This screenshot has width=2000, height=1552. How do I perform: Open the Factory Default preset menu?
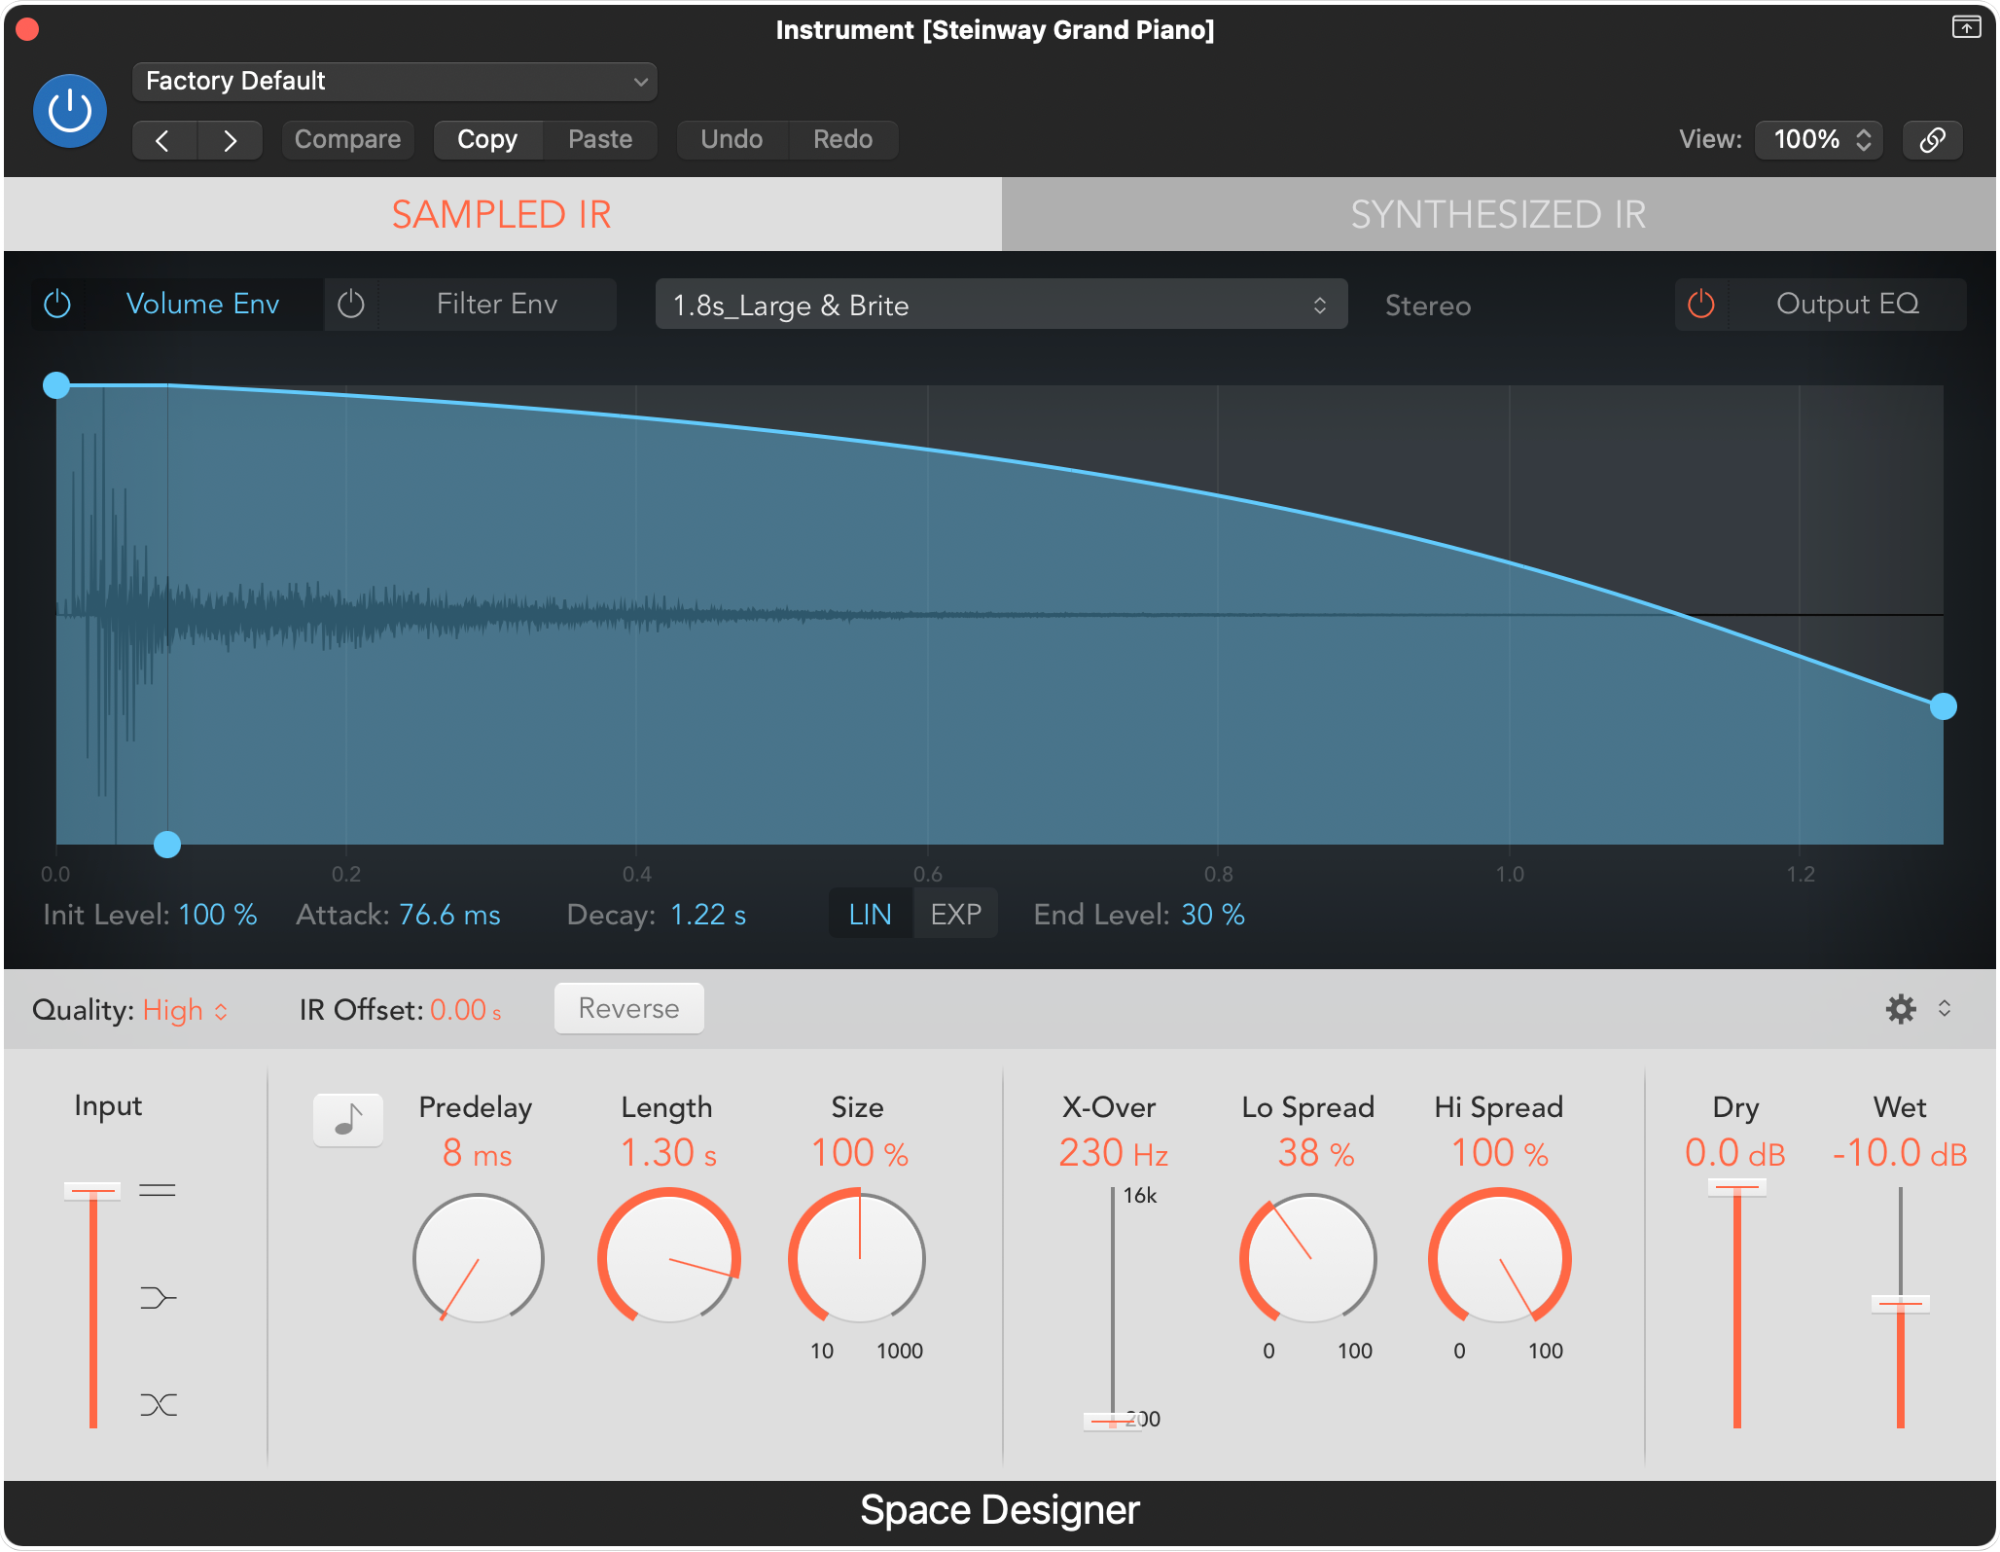point(394,81)
